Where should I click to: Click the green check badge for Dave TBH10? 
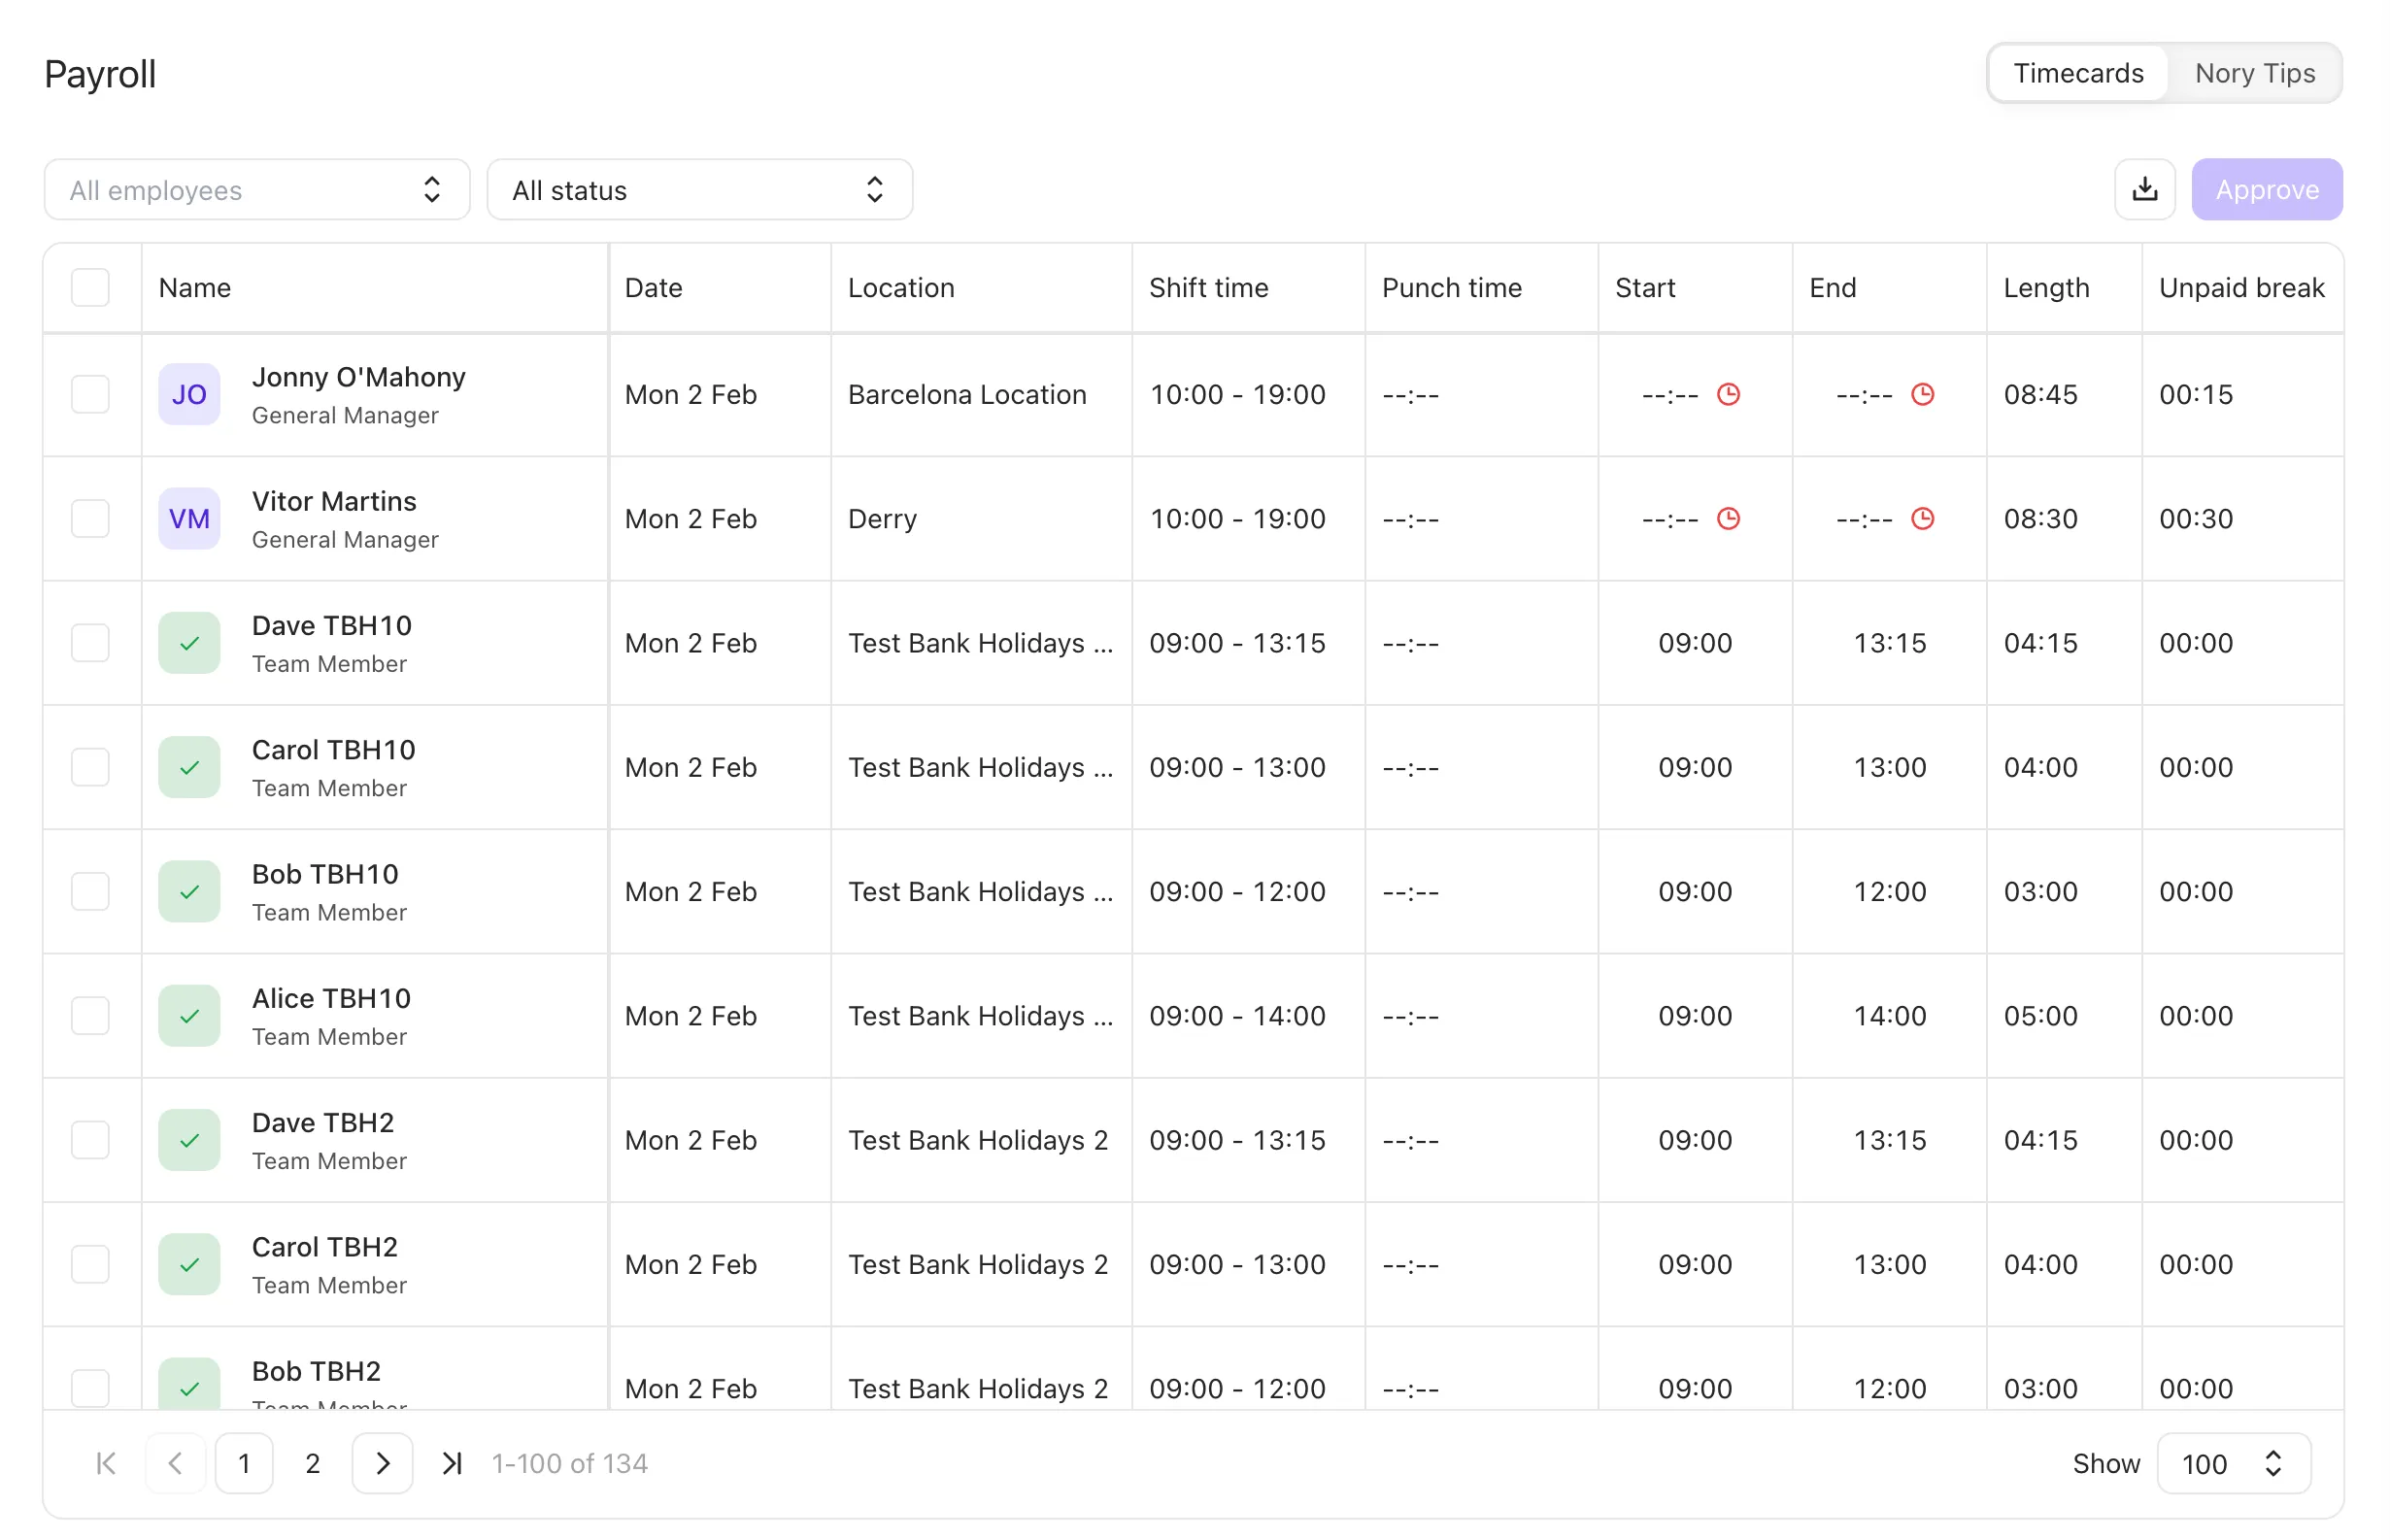point(189,643)
